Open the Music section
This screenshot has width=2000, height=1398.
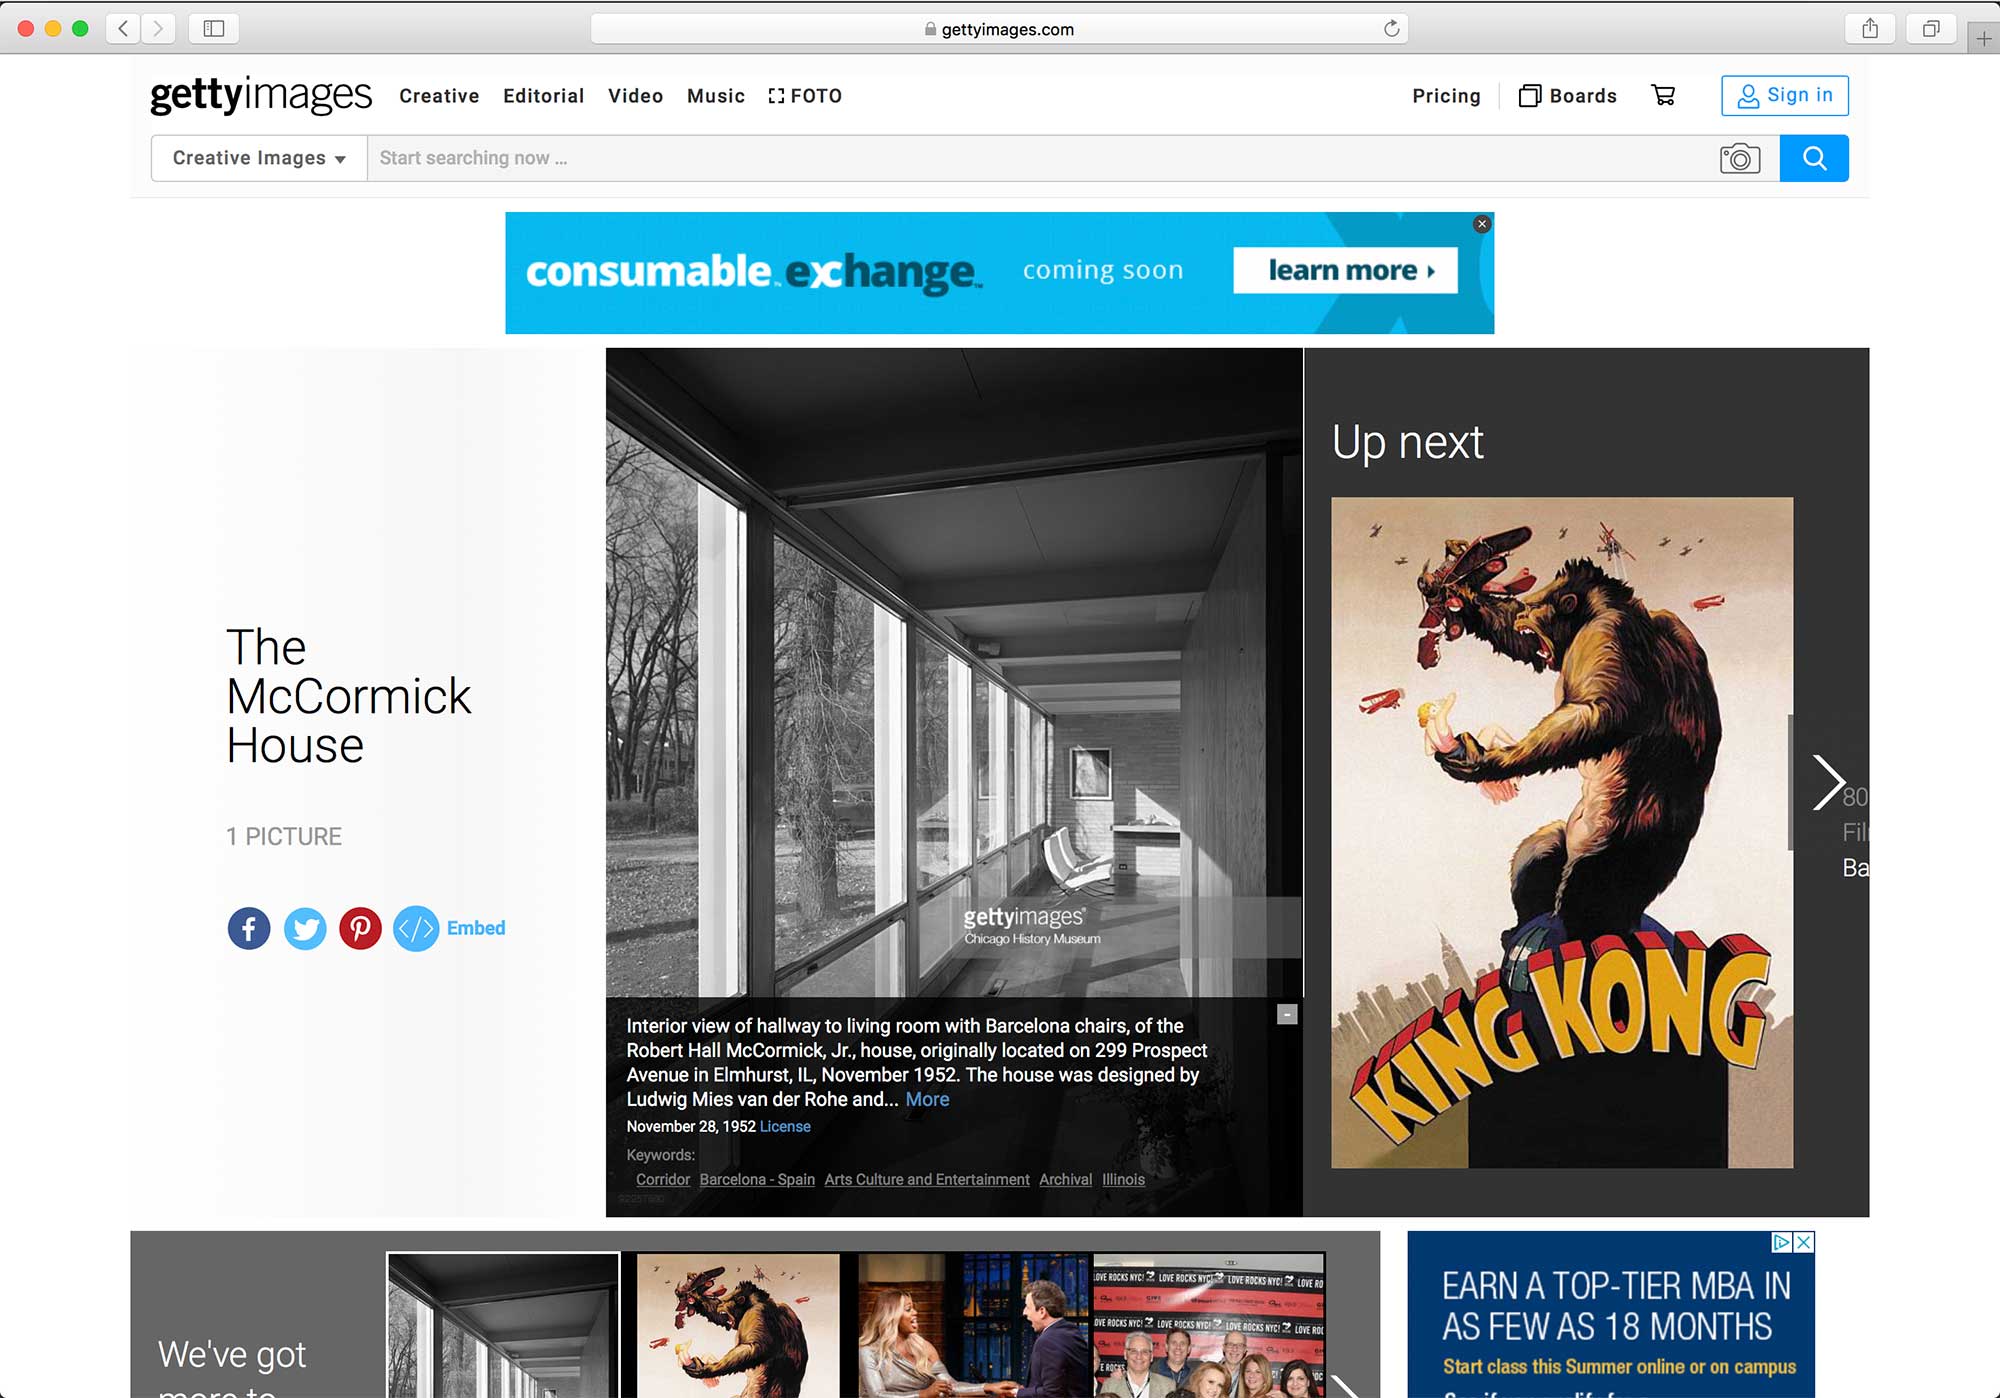pyautogui.click(x=715, y=95)
